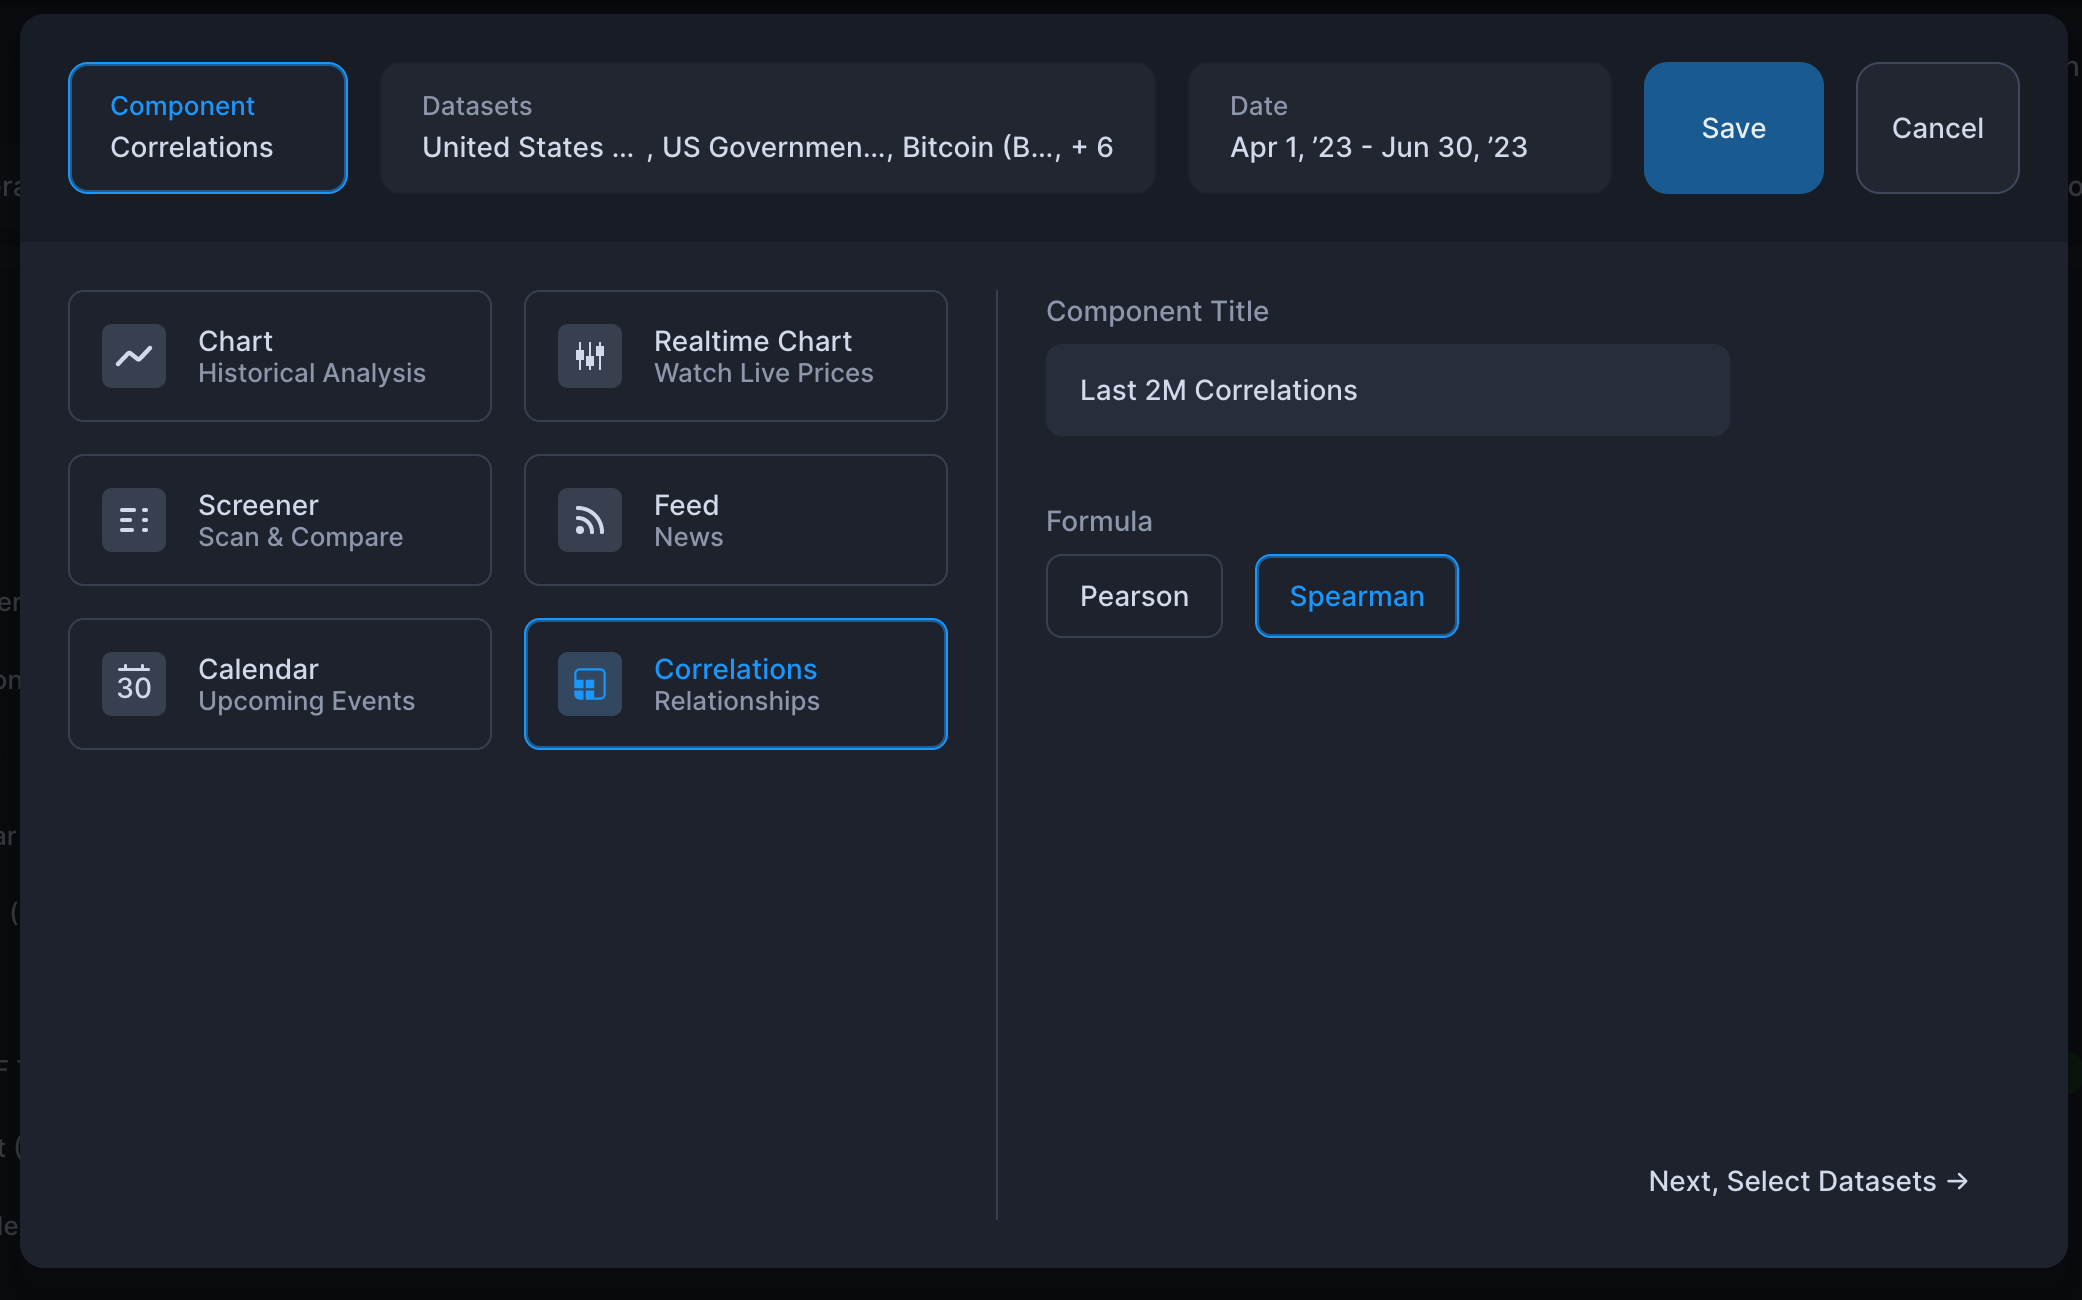Click the Correlations grid icon
This screenshot has width=2082, height=1300.
point(590,684)
